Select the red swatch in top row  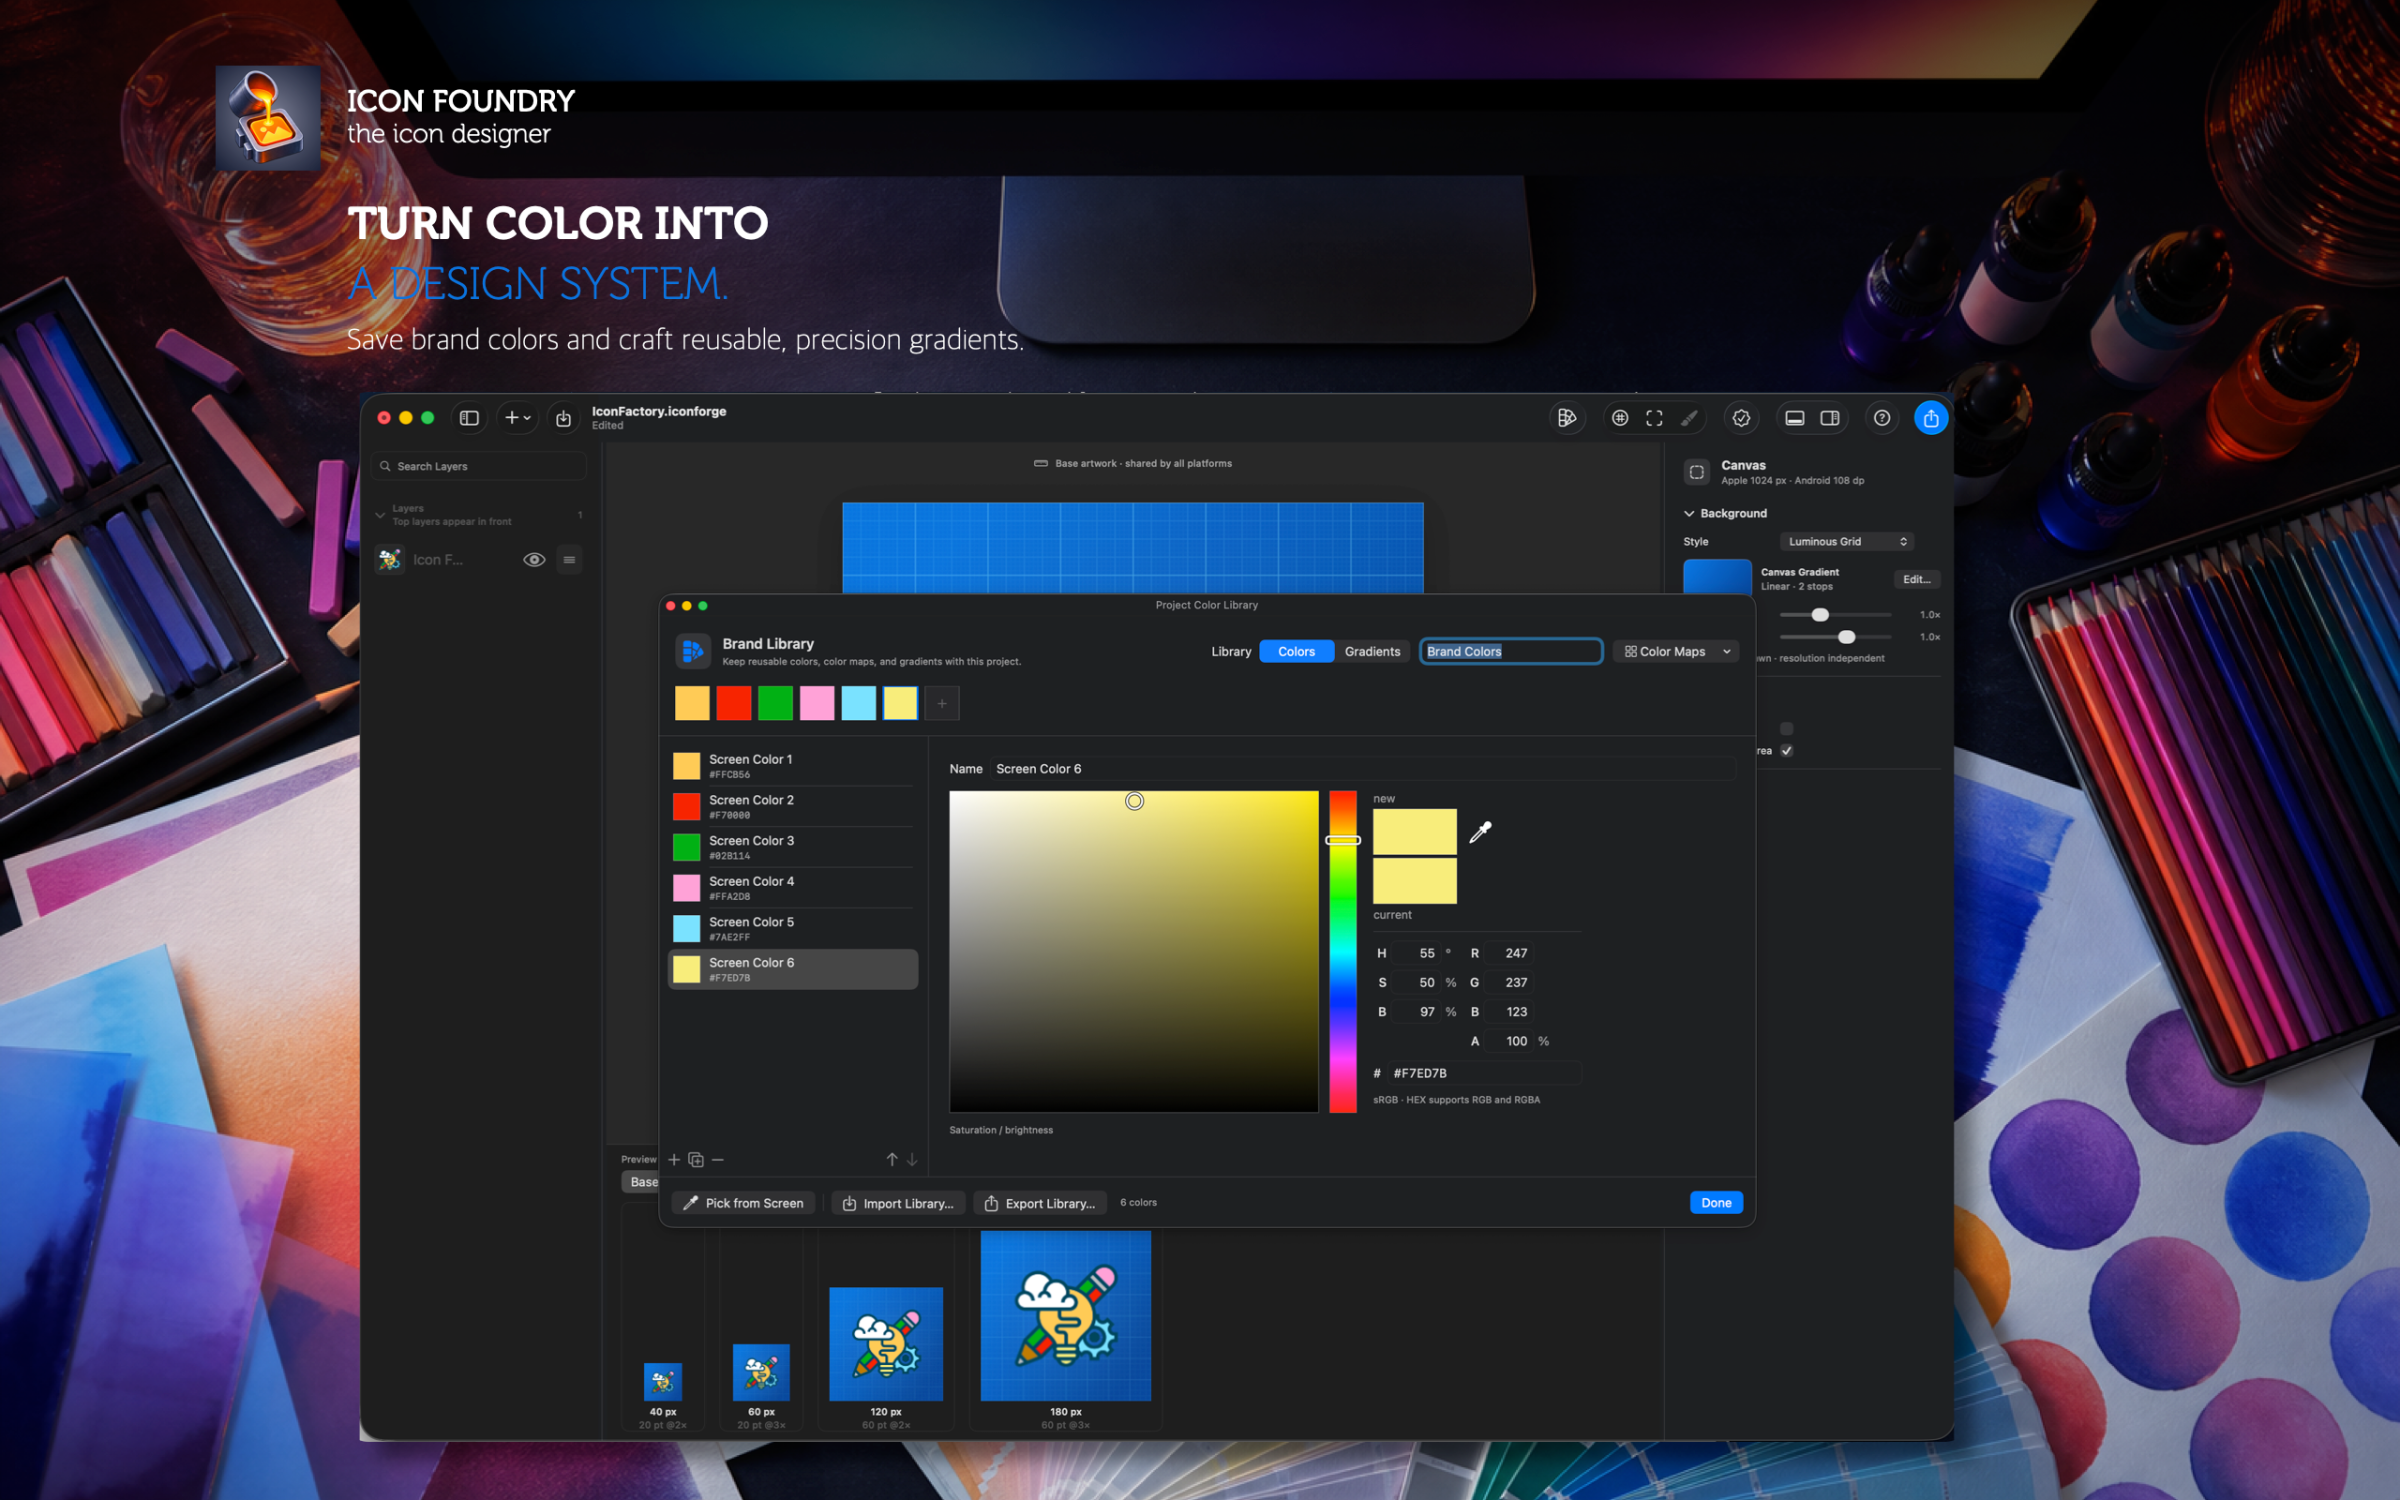point(734,703)
